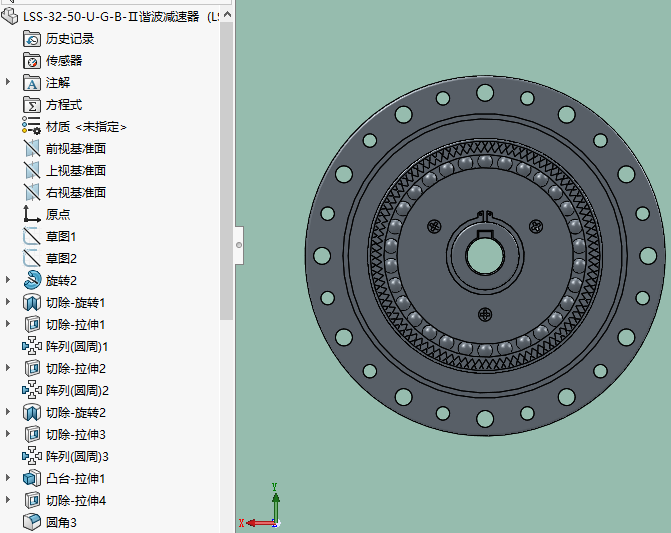Select the 草图1 label
The height and width of the screenshot is (533, 671).
coord(61,237)
